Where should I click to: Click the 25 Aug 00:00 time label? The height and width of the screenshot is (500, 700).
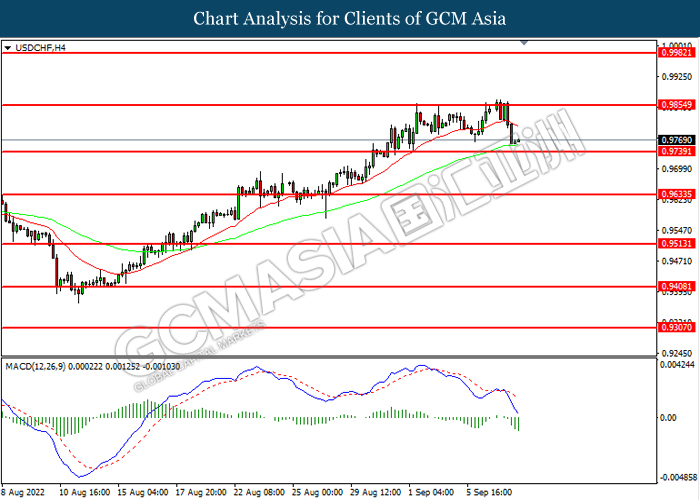[317, 492]
